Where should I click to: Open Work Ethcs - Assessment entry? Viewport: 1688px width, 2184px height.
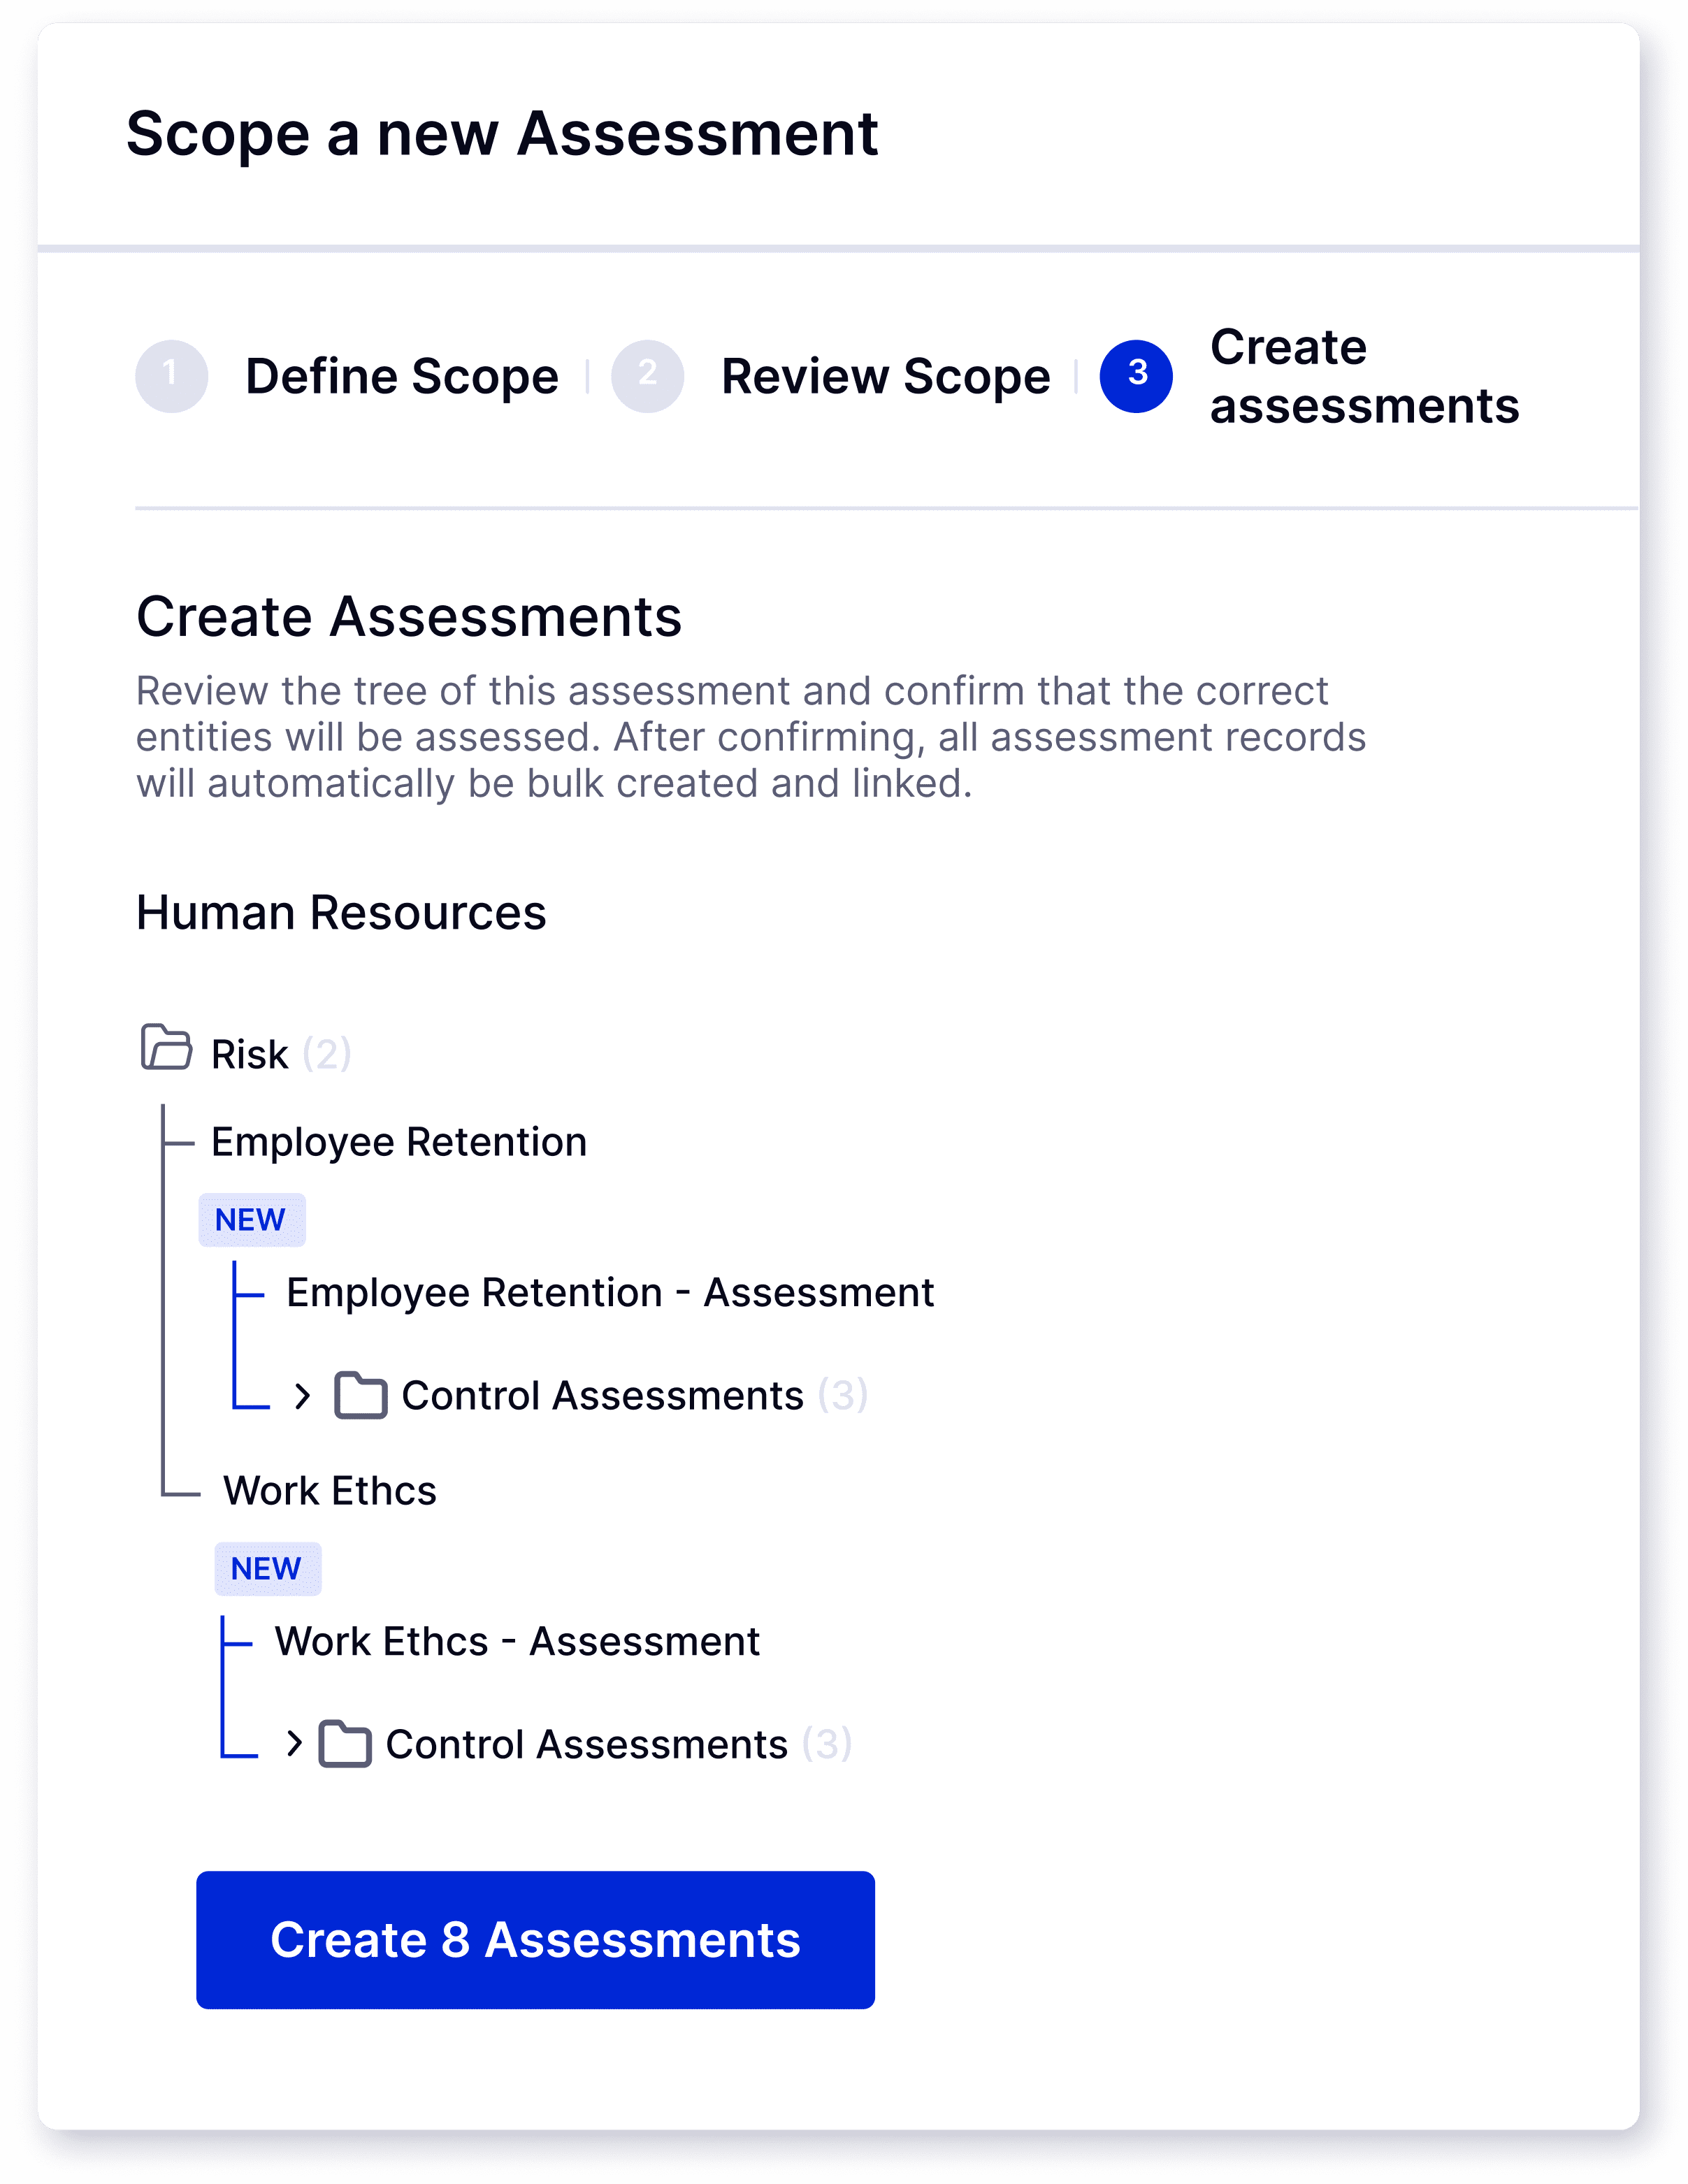click(517, 1642)
